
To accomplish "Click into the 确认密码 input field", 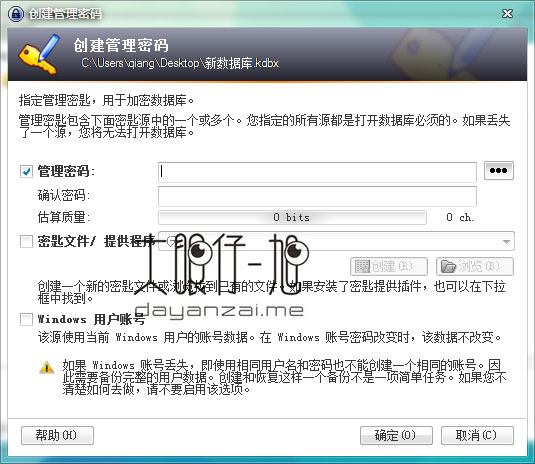I will tap(317, 196).
